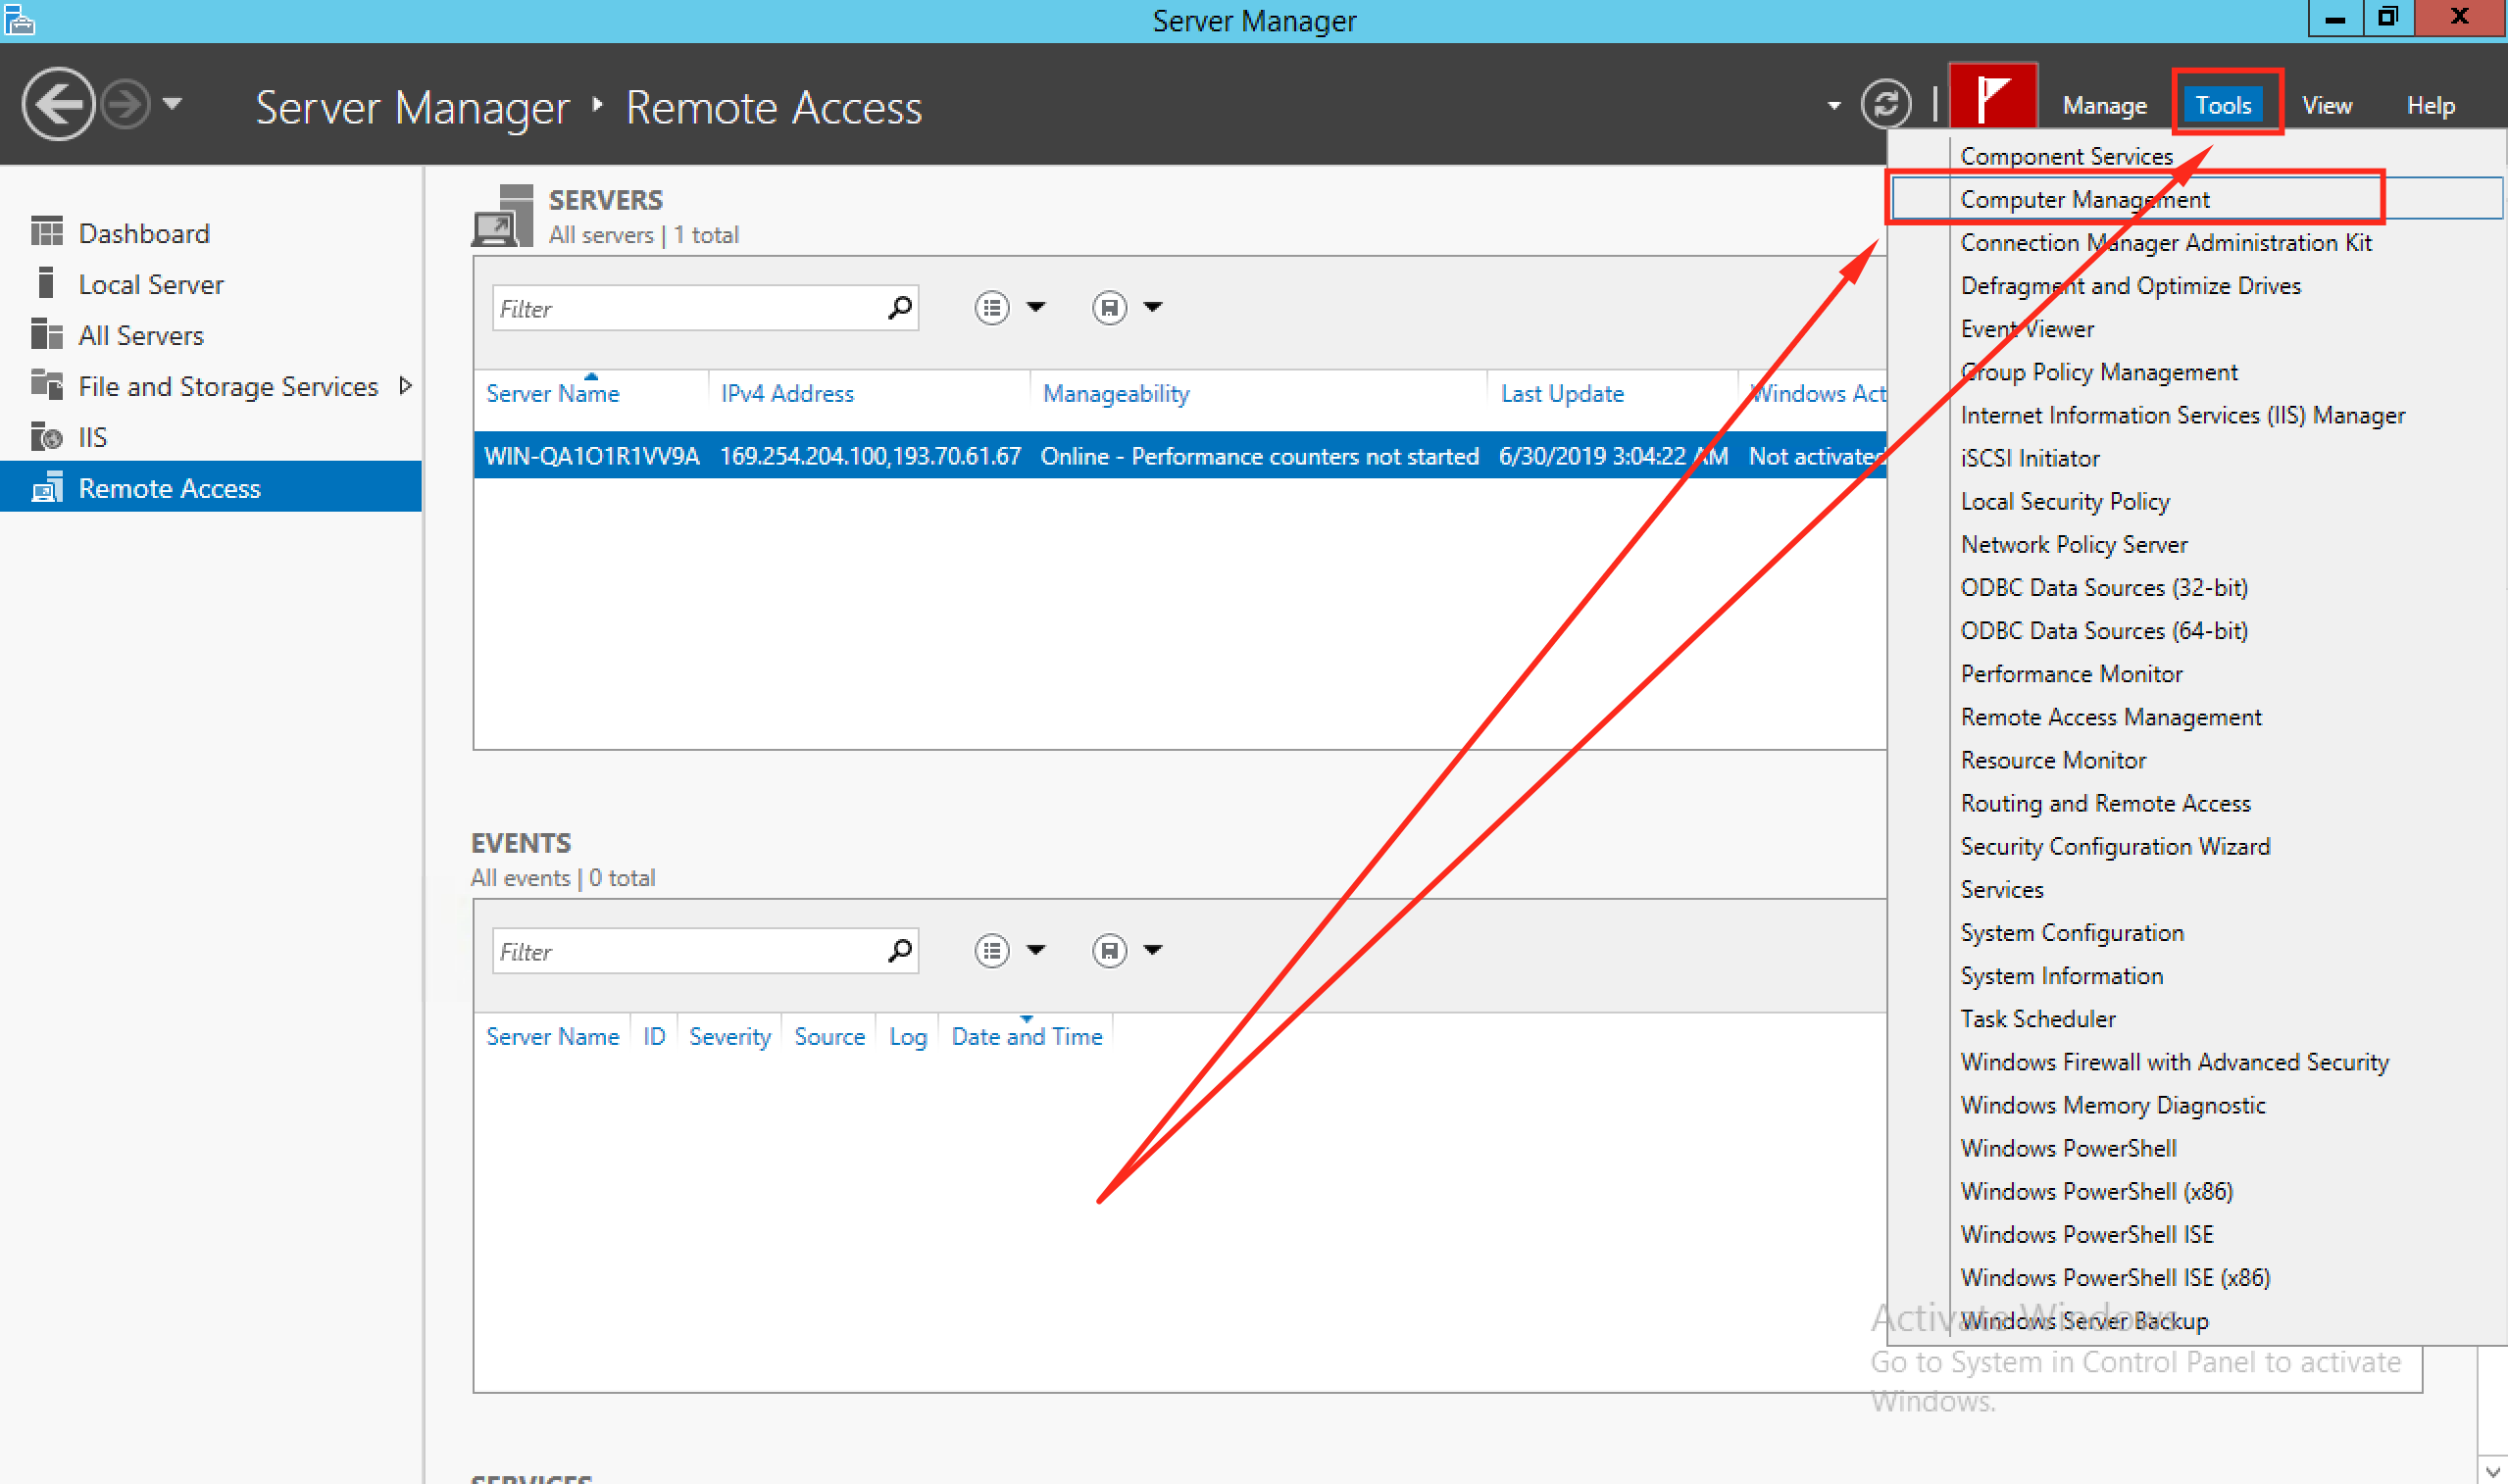Click the All Servers sidebar icon
Viewport: 2508px width, 1484px height.
(x=46, y=334)
